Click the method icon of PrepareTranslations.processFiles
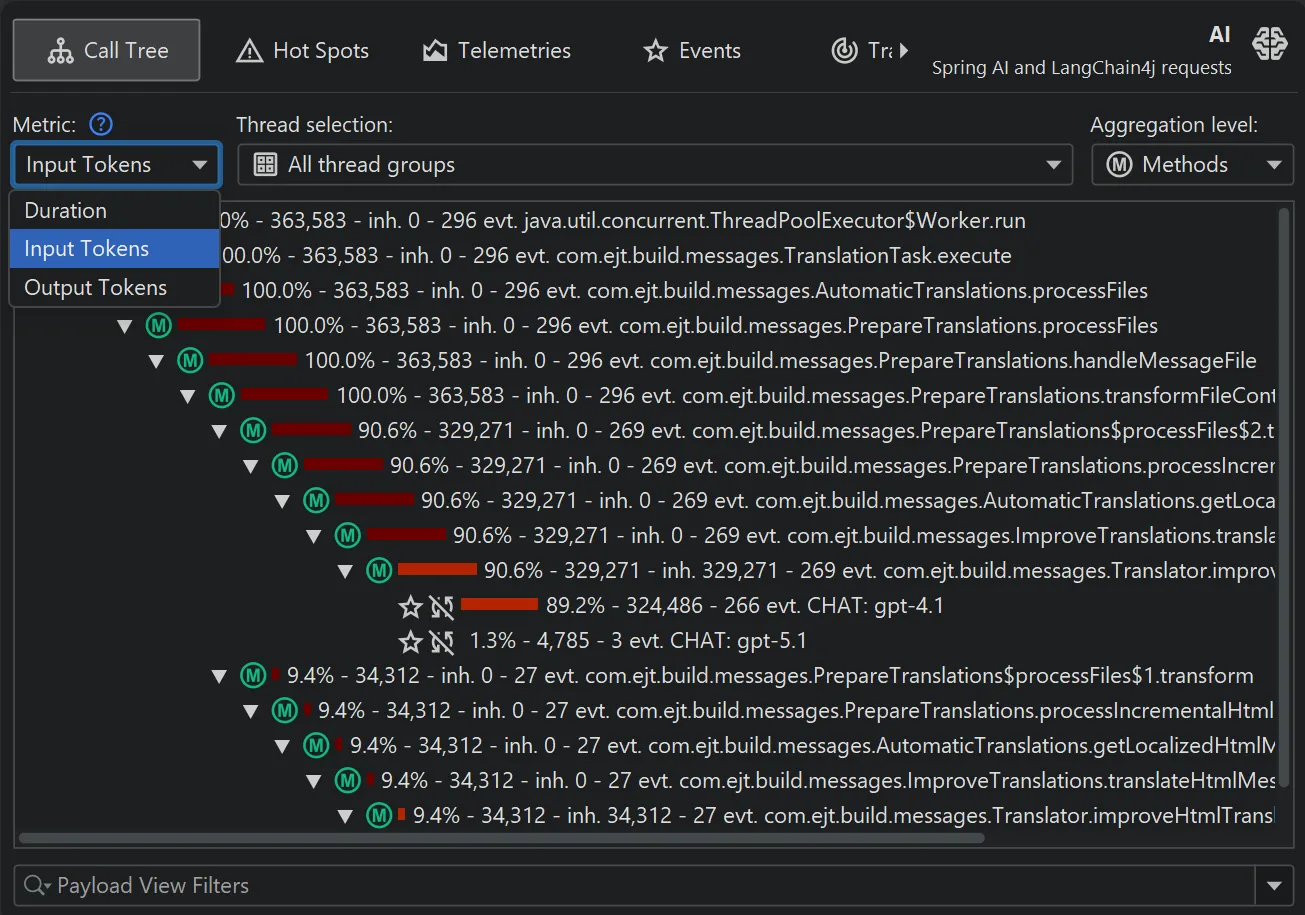Screen dimensions: 1305x915 [159, 325]
